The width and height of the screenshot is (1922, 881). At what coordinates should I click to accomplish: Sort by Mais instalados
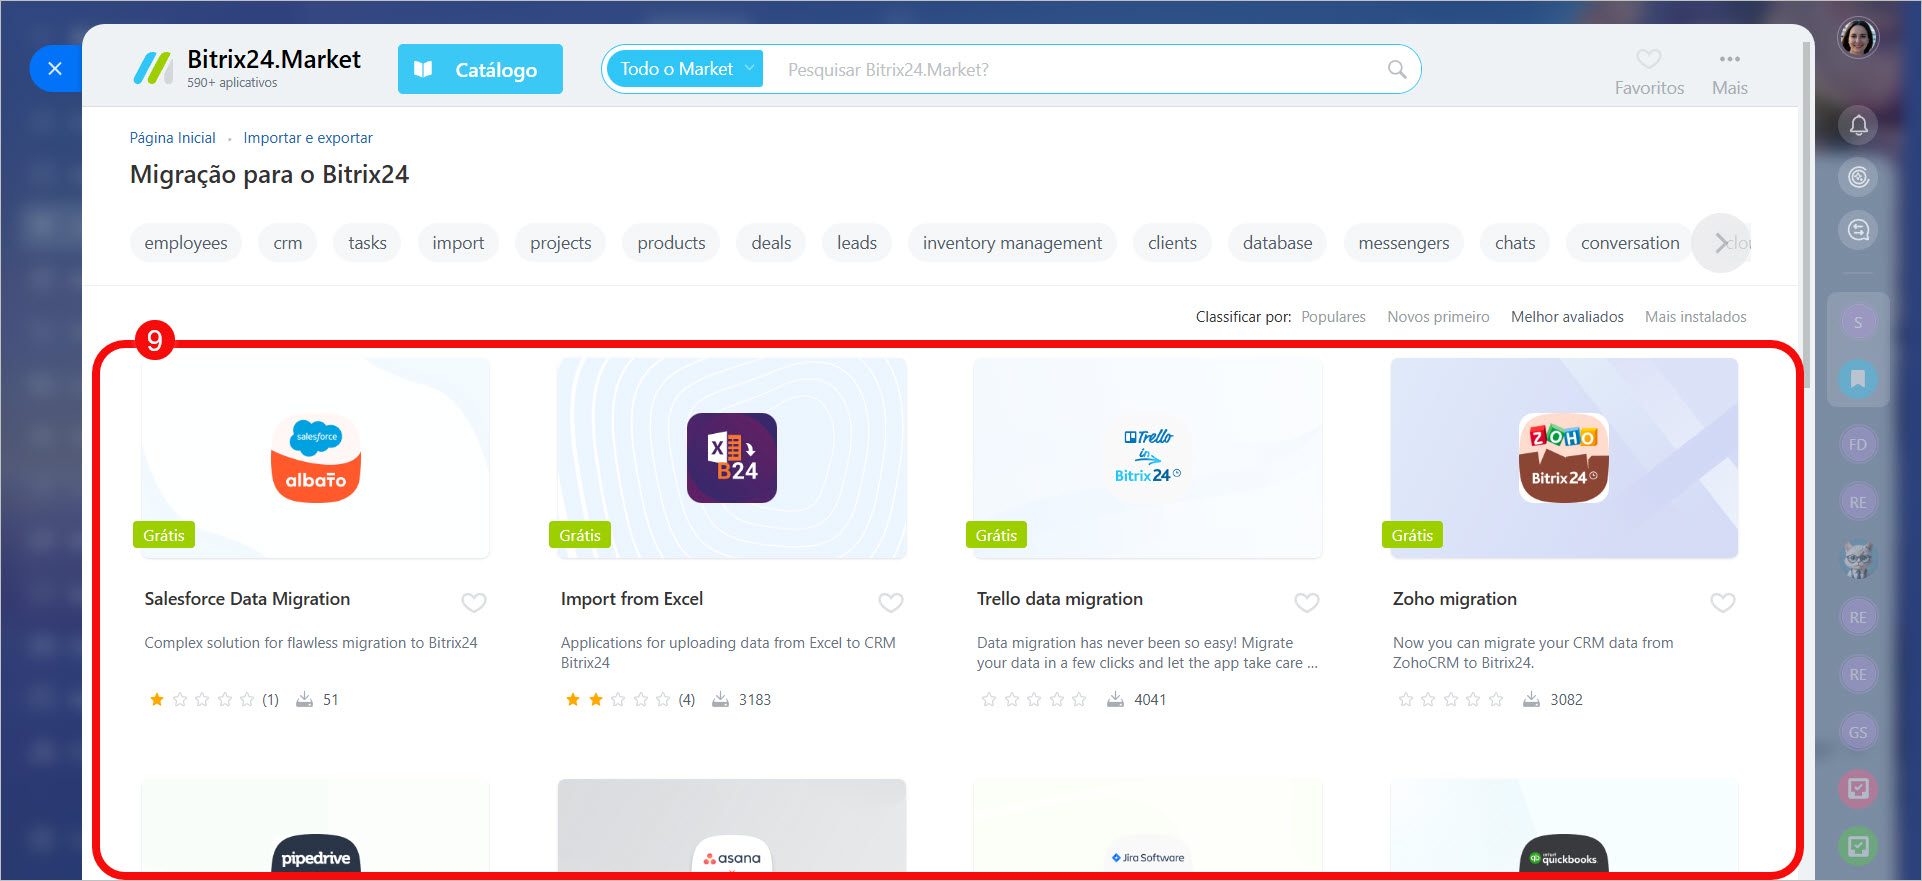point(1696,317)
